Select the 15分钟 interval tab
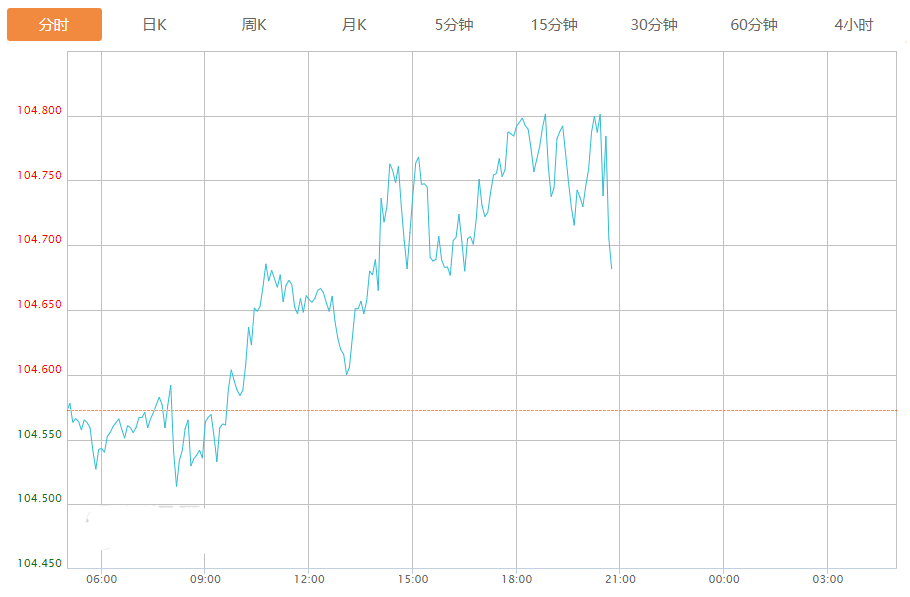The height and width of the screenshot is (597, 910). [x=554, y=25]
